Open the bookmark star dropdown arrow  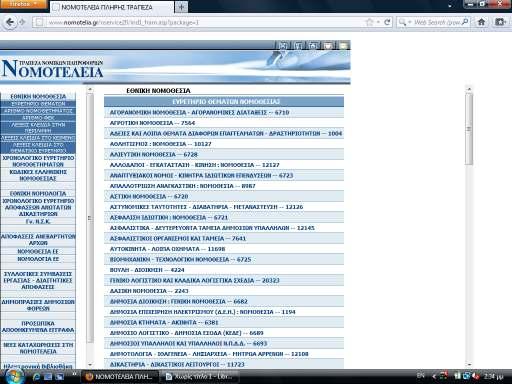coord(378,22)
